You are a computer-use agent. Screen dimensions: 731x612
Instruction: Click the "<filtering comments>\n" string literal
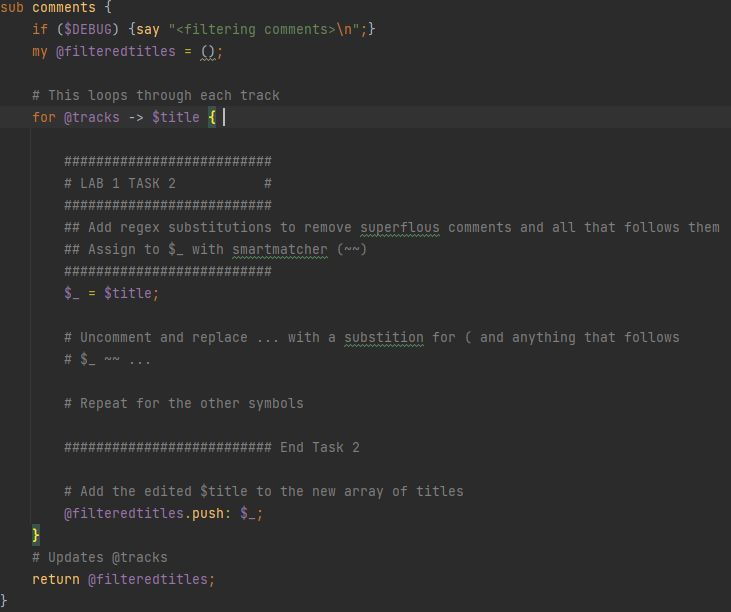coord(264,29)
